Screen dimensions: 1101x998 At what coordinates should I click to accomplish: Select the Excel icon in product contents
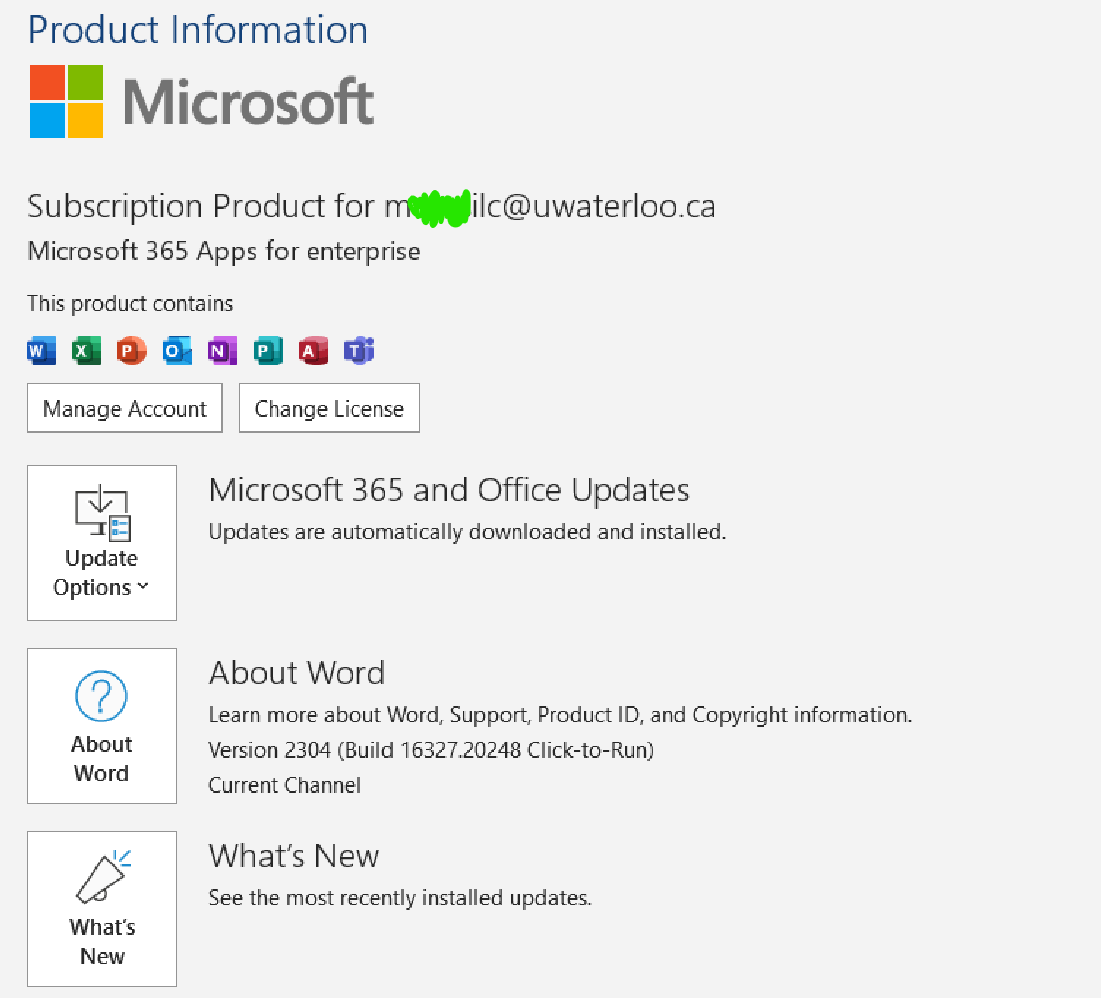point(86,351)
